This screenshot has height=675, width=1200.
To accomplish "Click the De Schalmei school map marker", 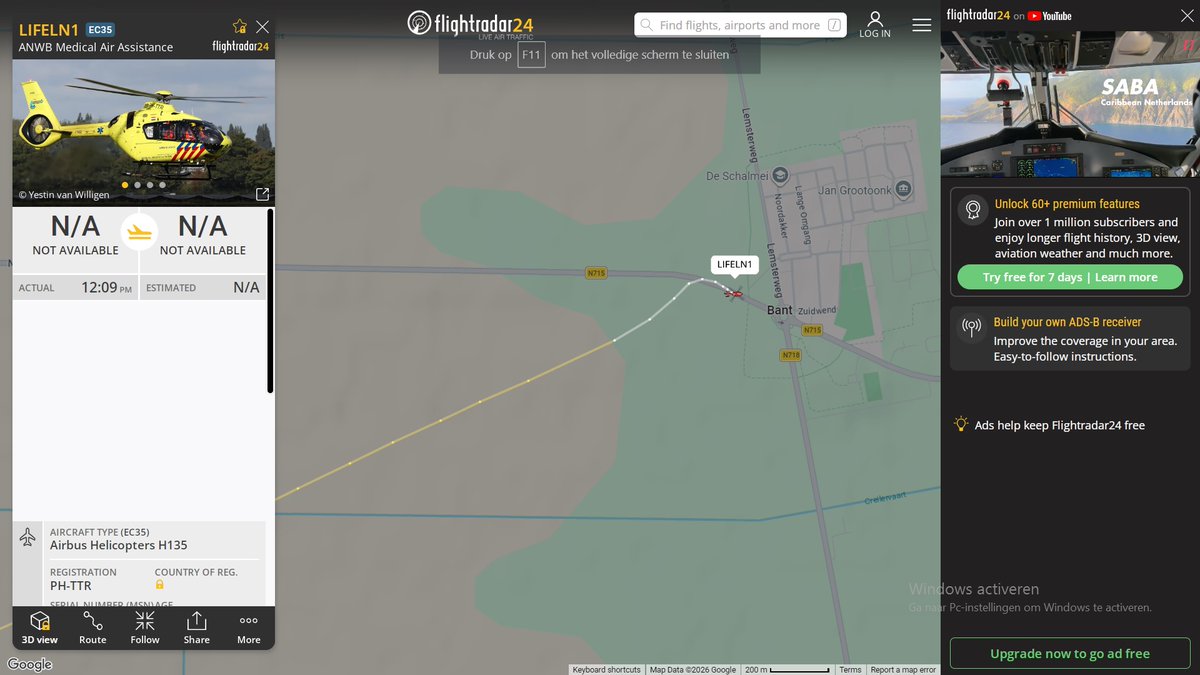I will pos(781,176).
